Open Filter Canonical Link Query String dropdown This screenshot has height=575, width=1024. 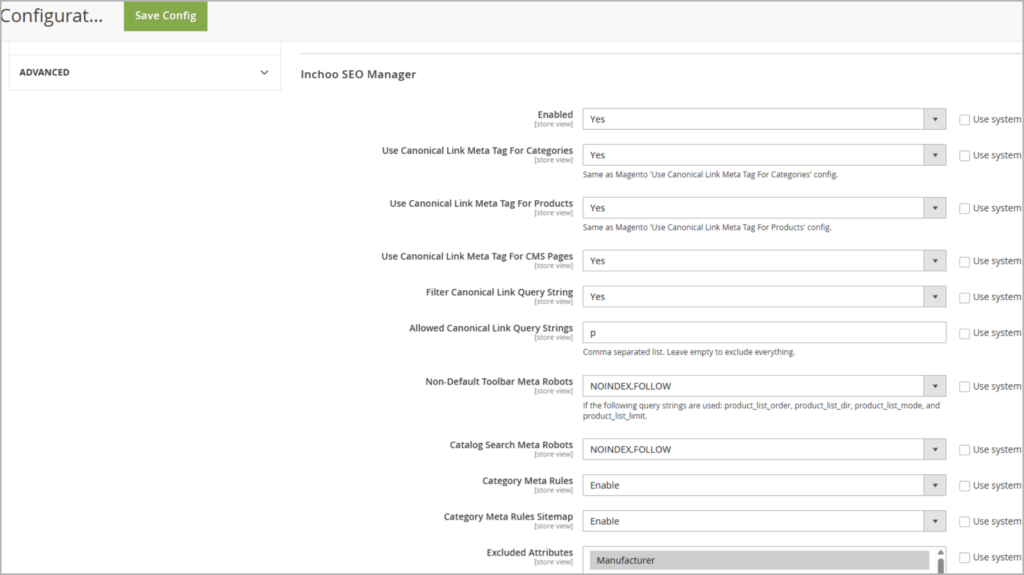pyautogui.click(x=764, y=297)
